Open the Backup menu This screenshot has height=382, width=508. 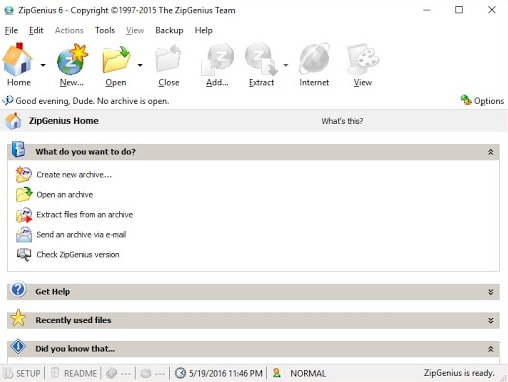point(169,30)
